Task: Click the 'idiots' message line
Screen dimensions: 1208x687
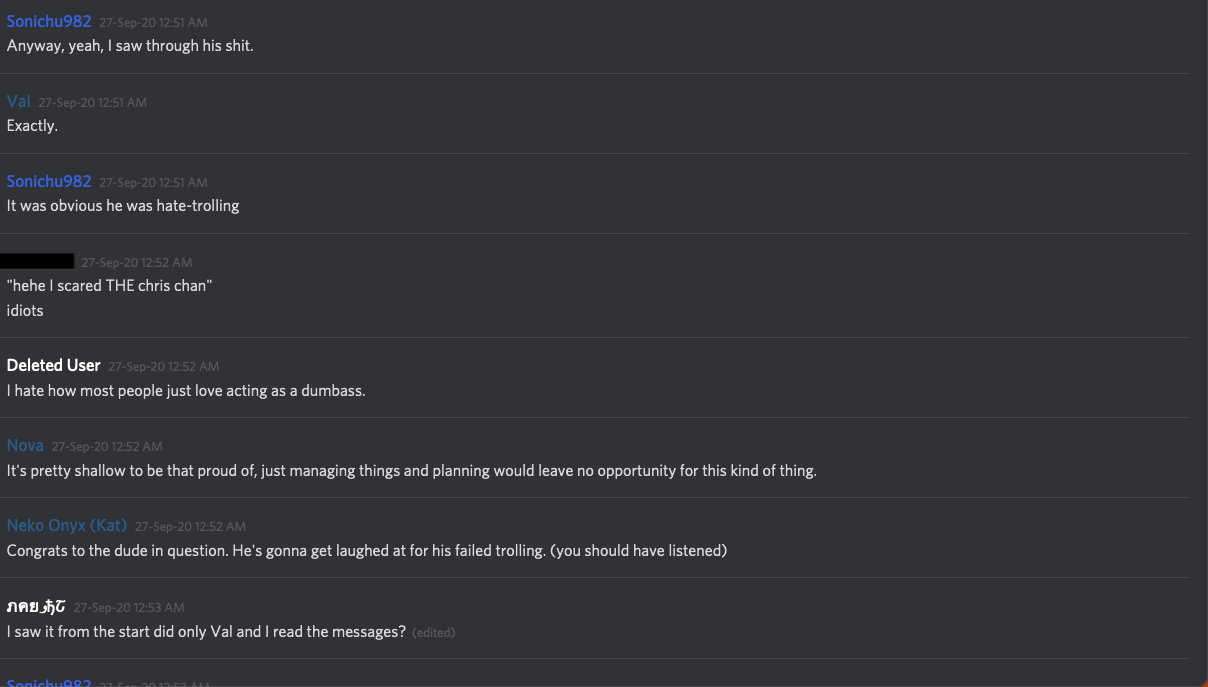Action: pos(25,310)
